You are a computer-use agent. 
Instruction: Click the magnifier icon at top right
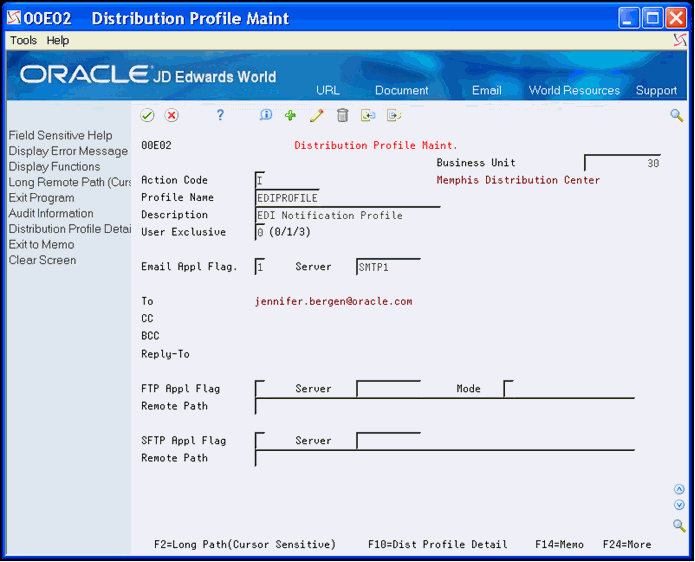[676, 116]
